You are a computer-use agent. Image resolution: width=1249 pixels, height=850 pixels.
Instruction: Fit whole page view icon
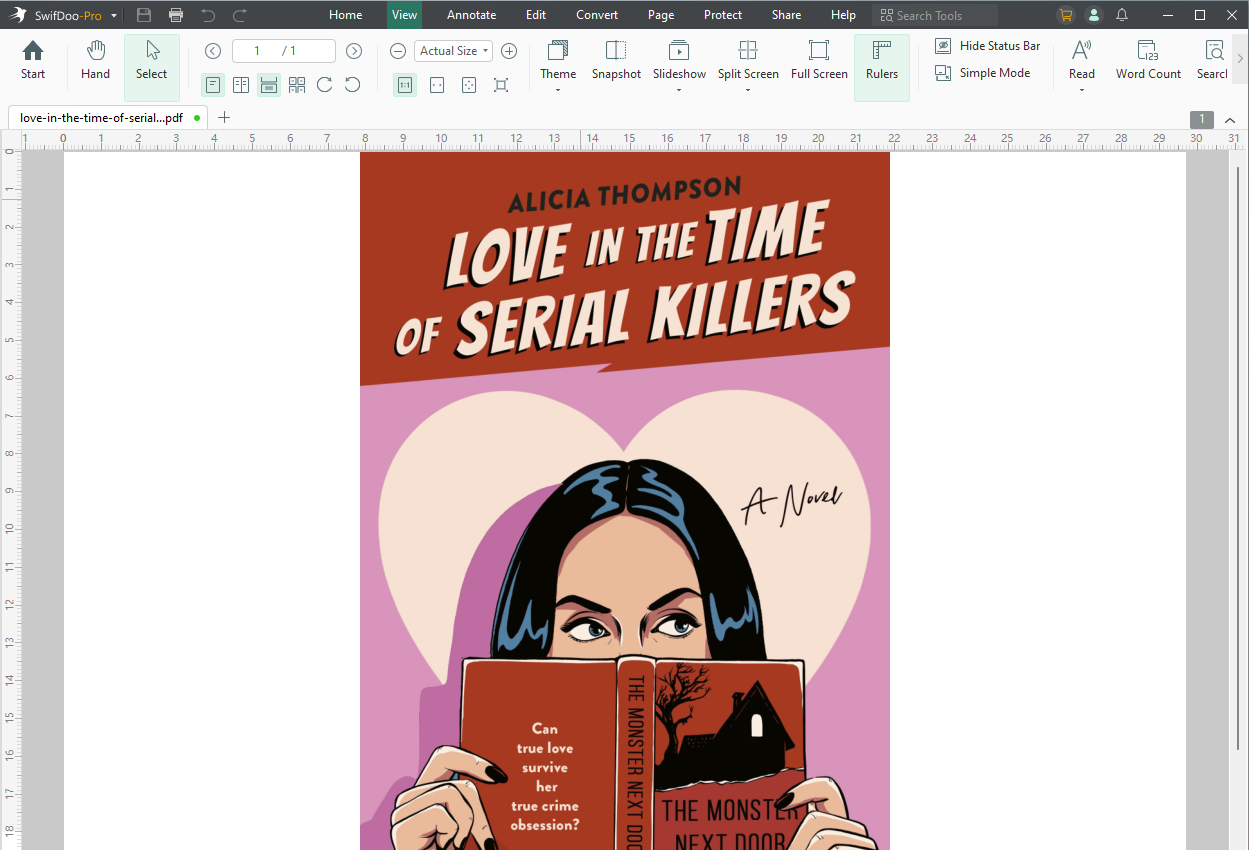point(469,85)
